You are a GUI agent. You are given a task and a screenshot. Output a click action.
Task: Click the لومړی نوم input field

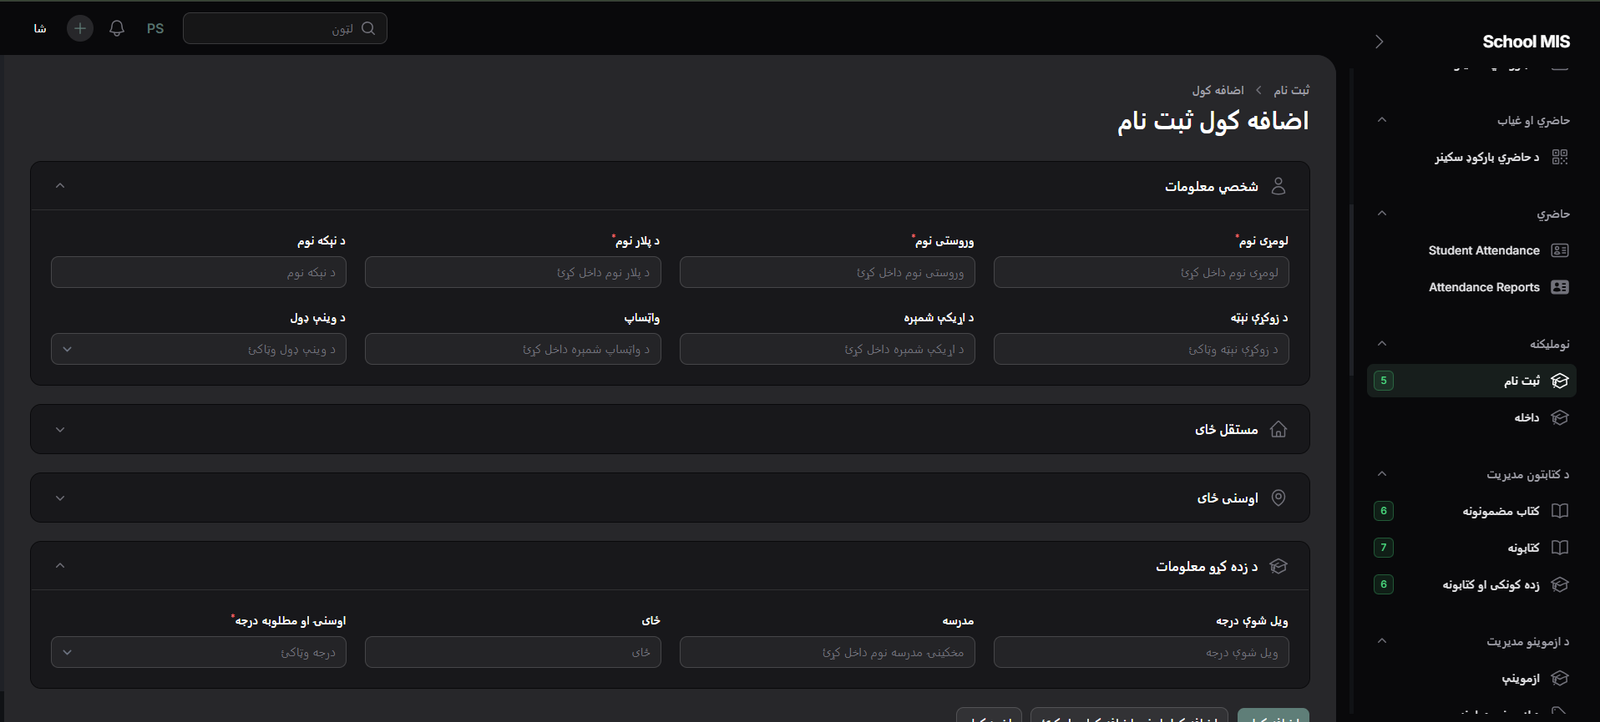pos(1141,273)
